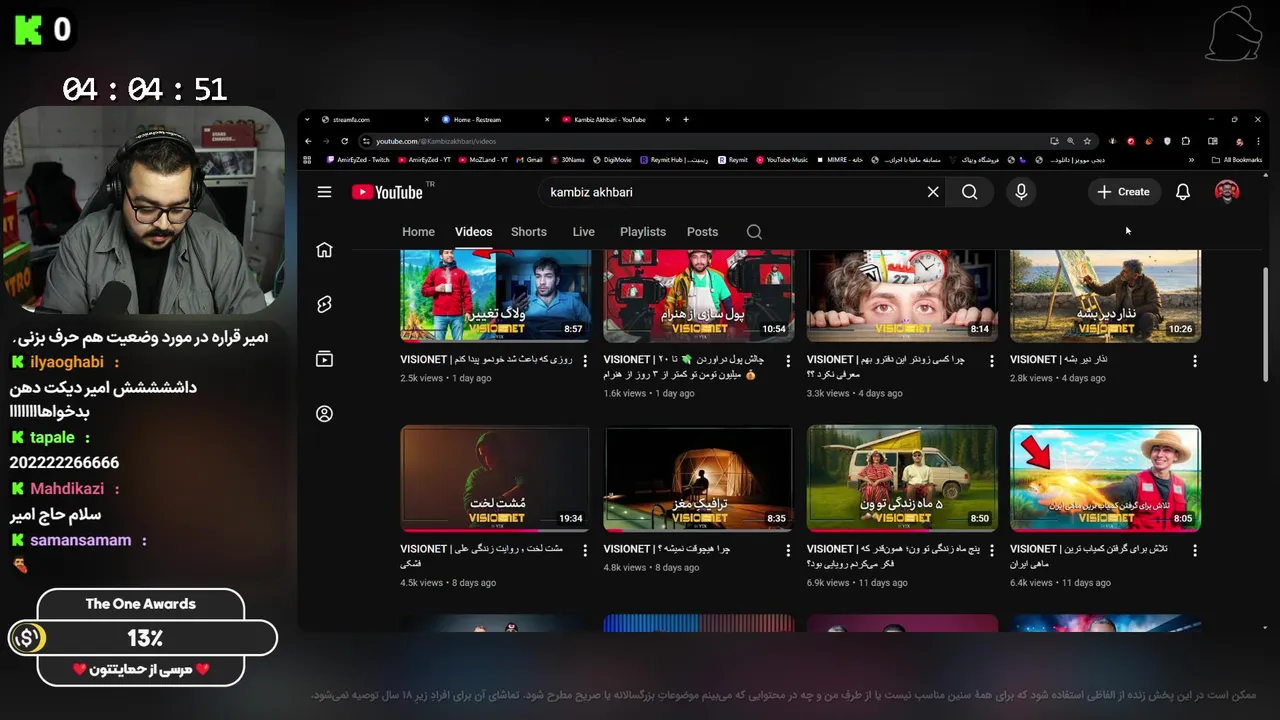Bookmark this page with the star icon
Image resolution: width=1280 pixels, height=720 pixels.
pyautogui.click(x=1087, y=141)
